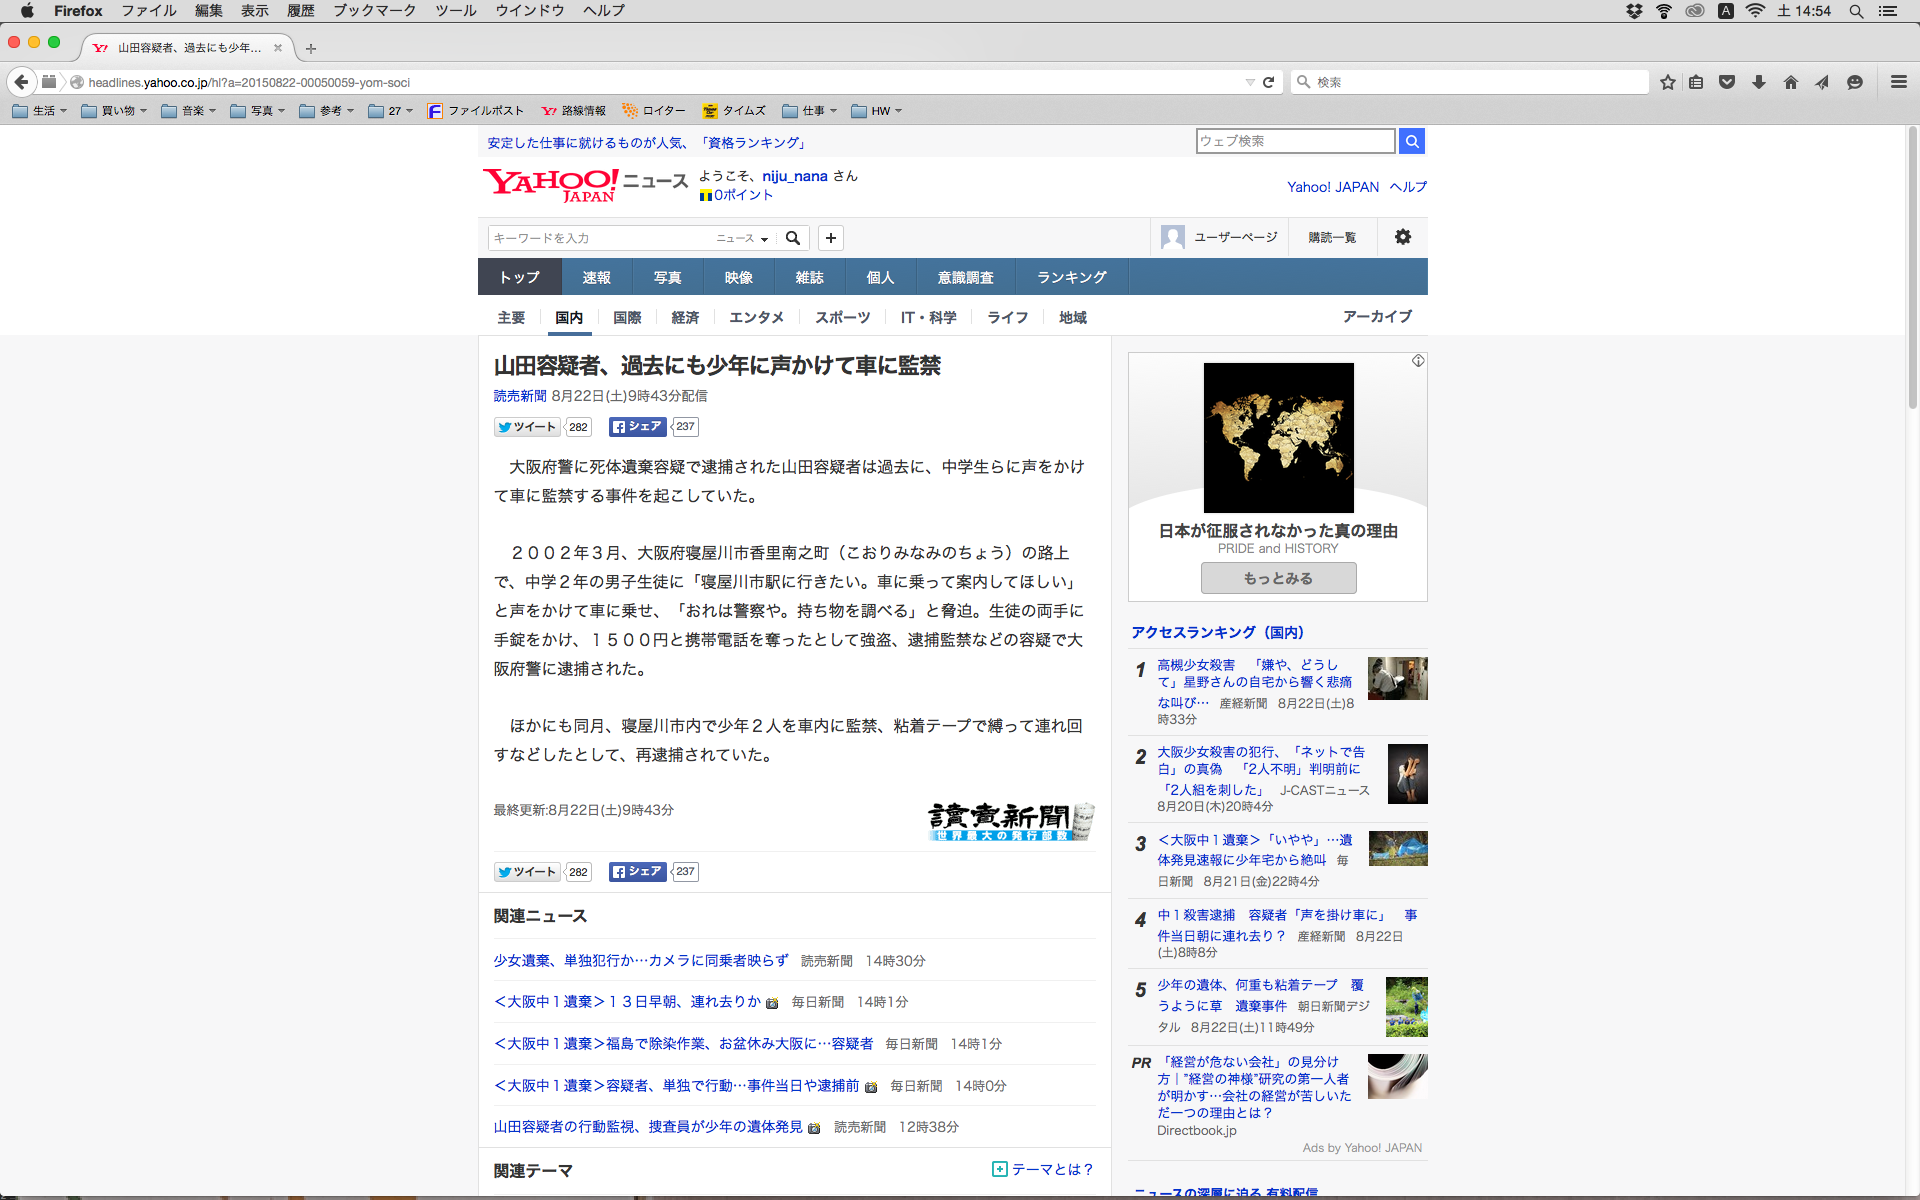
Task: Bookmark this page with star icon
Action: pos(1667,82)
